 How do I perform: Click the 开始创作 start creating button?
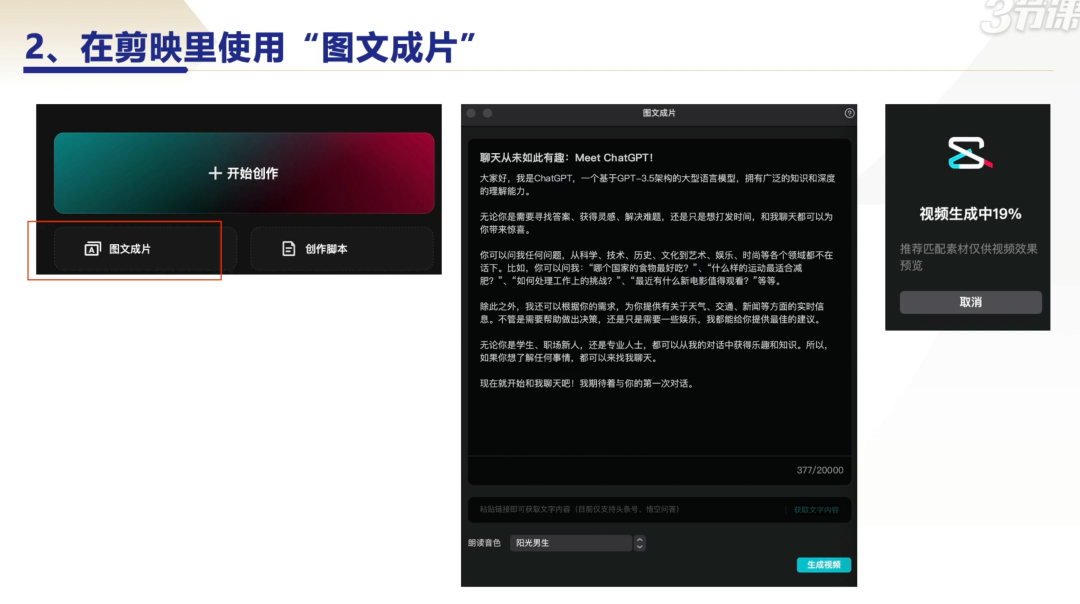[x=244, y=173]
